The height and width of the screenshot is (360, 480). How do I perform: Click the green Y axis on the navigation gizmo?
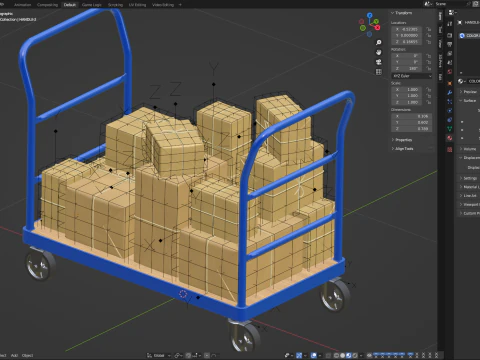(x=376, y=21)
